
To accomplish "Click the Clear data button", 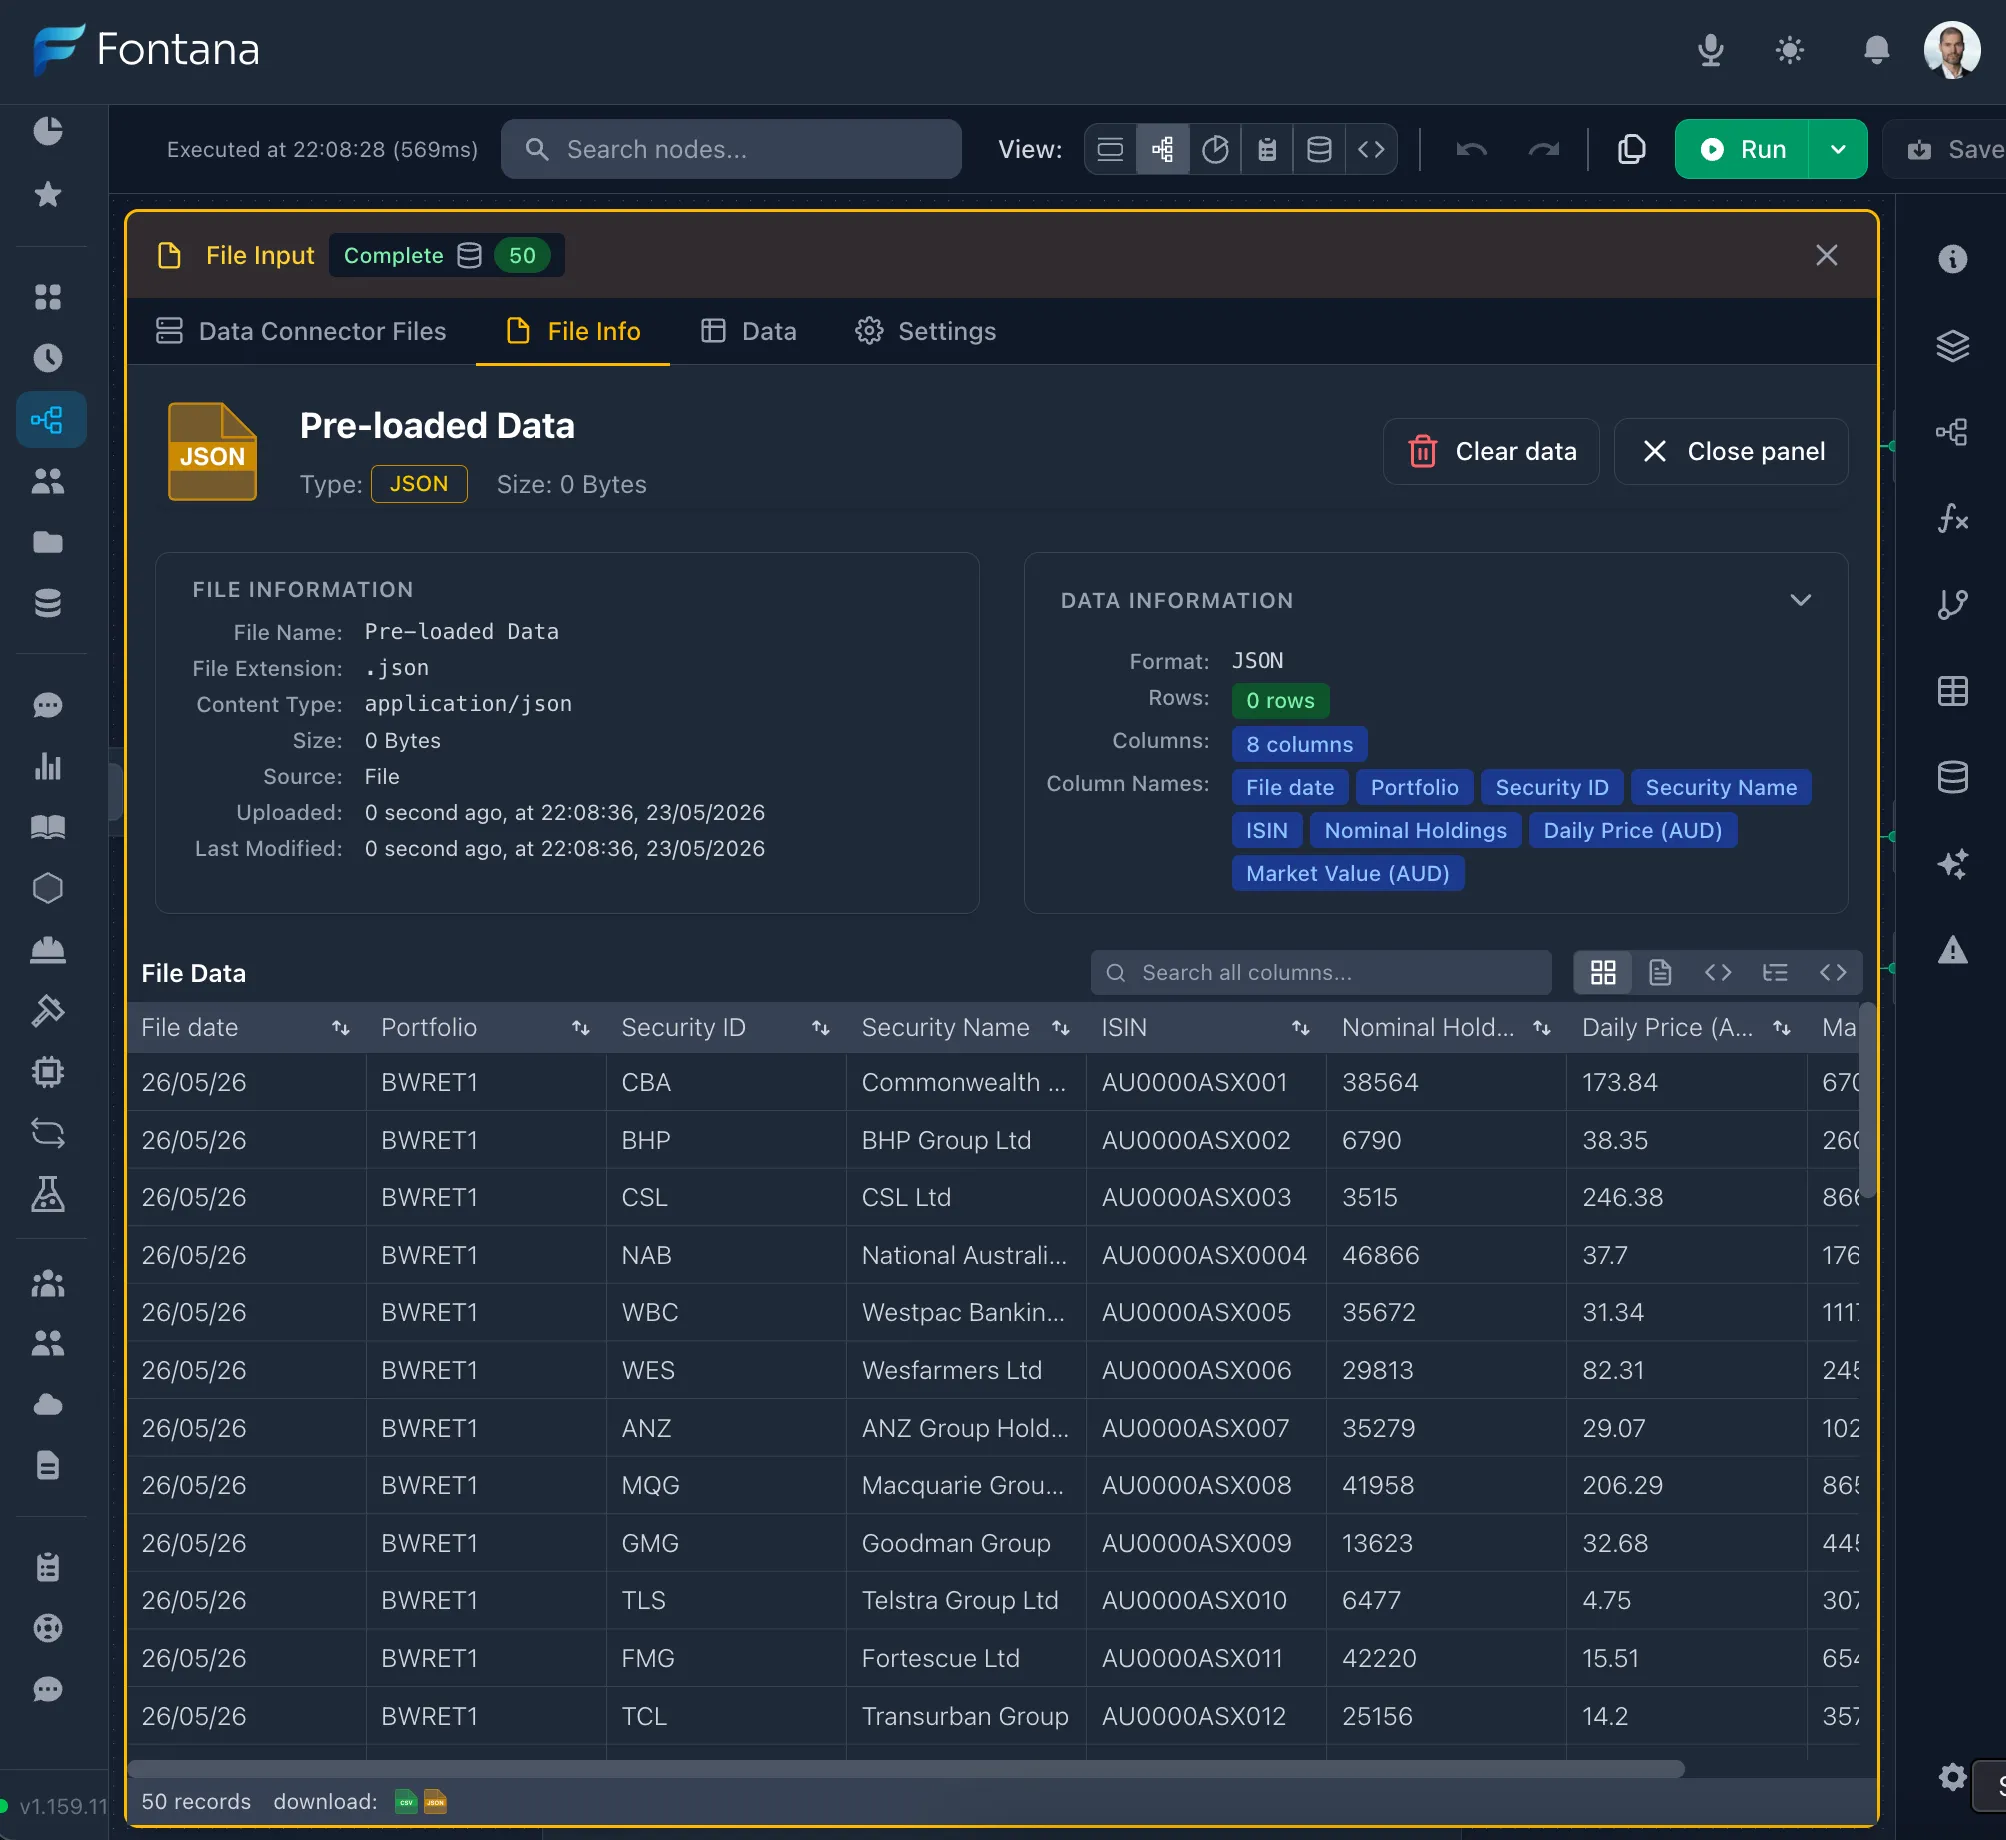I will click(x=1491, y=451).
